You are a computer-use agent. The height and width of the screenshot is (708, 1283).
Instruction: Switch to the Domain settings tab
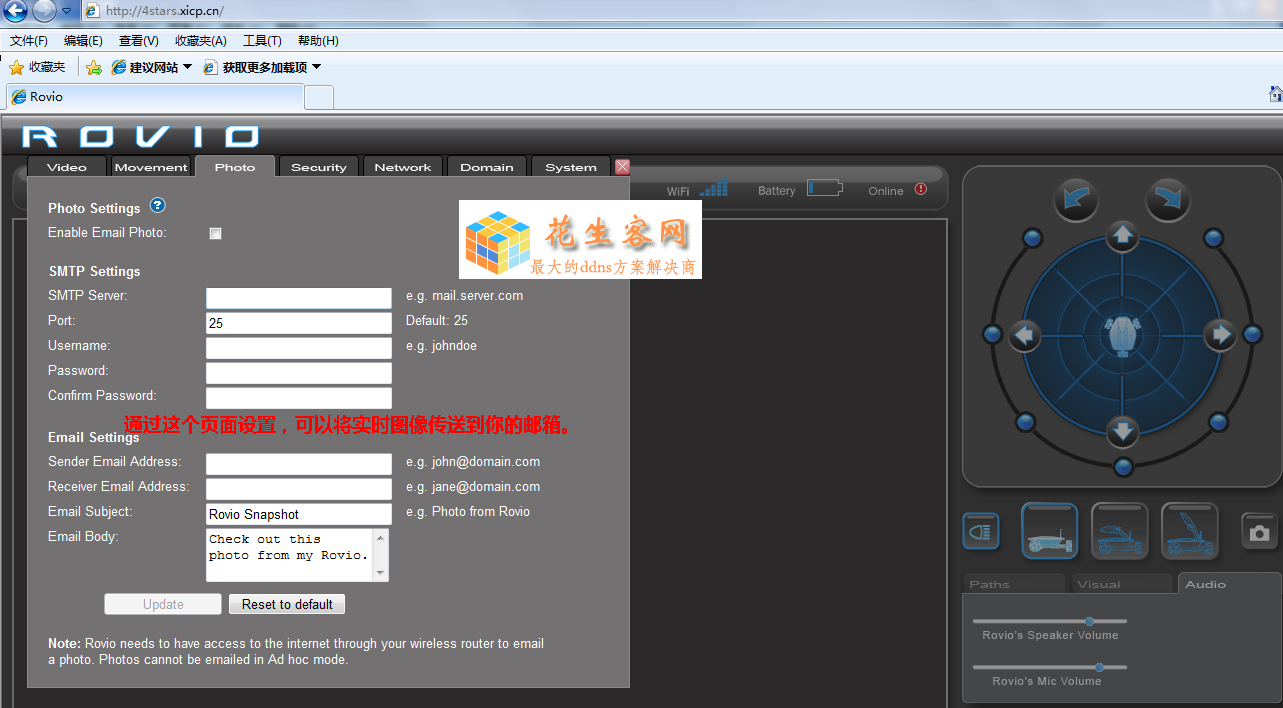click(x=487, y=167)
